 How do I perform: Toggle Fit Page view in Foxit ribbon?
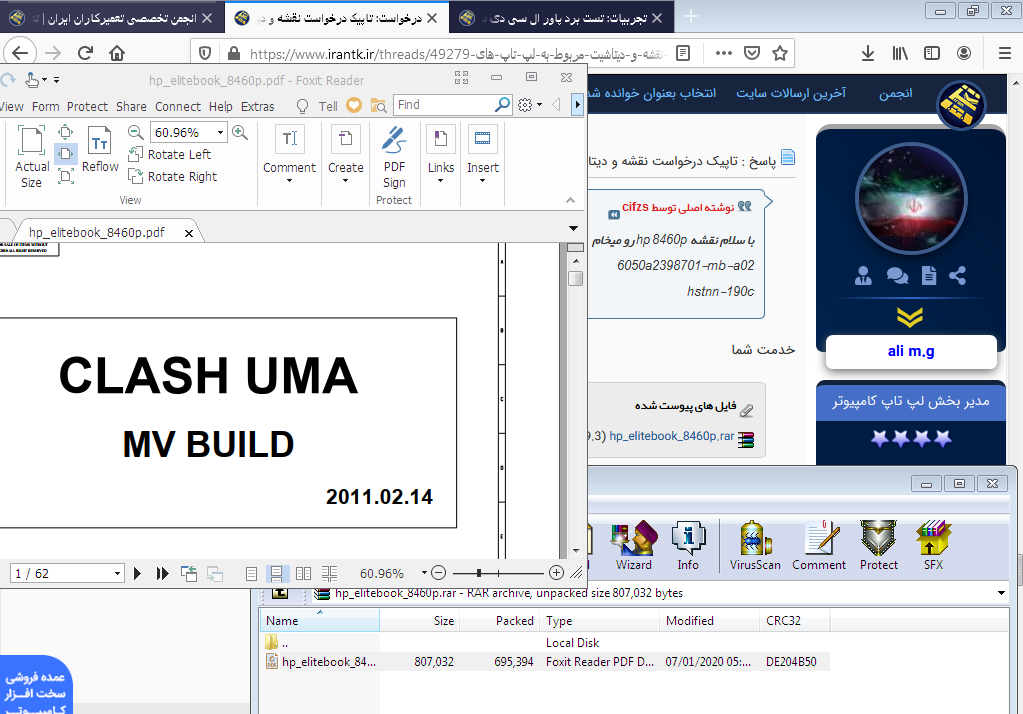coord(66,154)
